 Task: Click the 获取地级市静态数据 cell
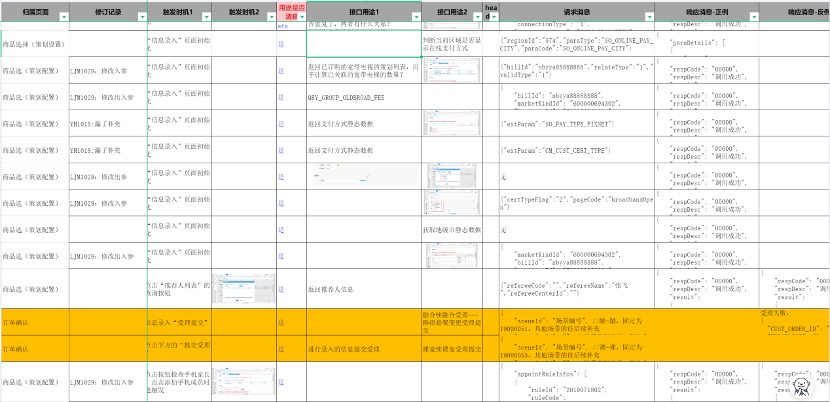[x=452, y=229]
